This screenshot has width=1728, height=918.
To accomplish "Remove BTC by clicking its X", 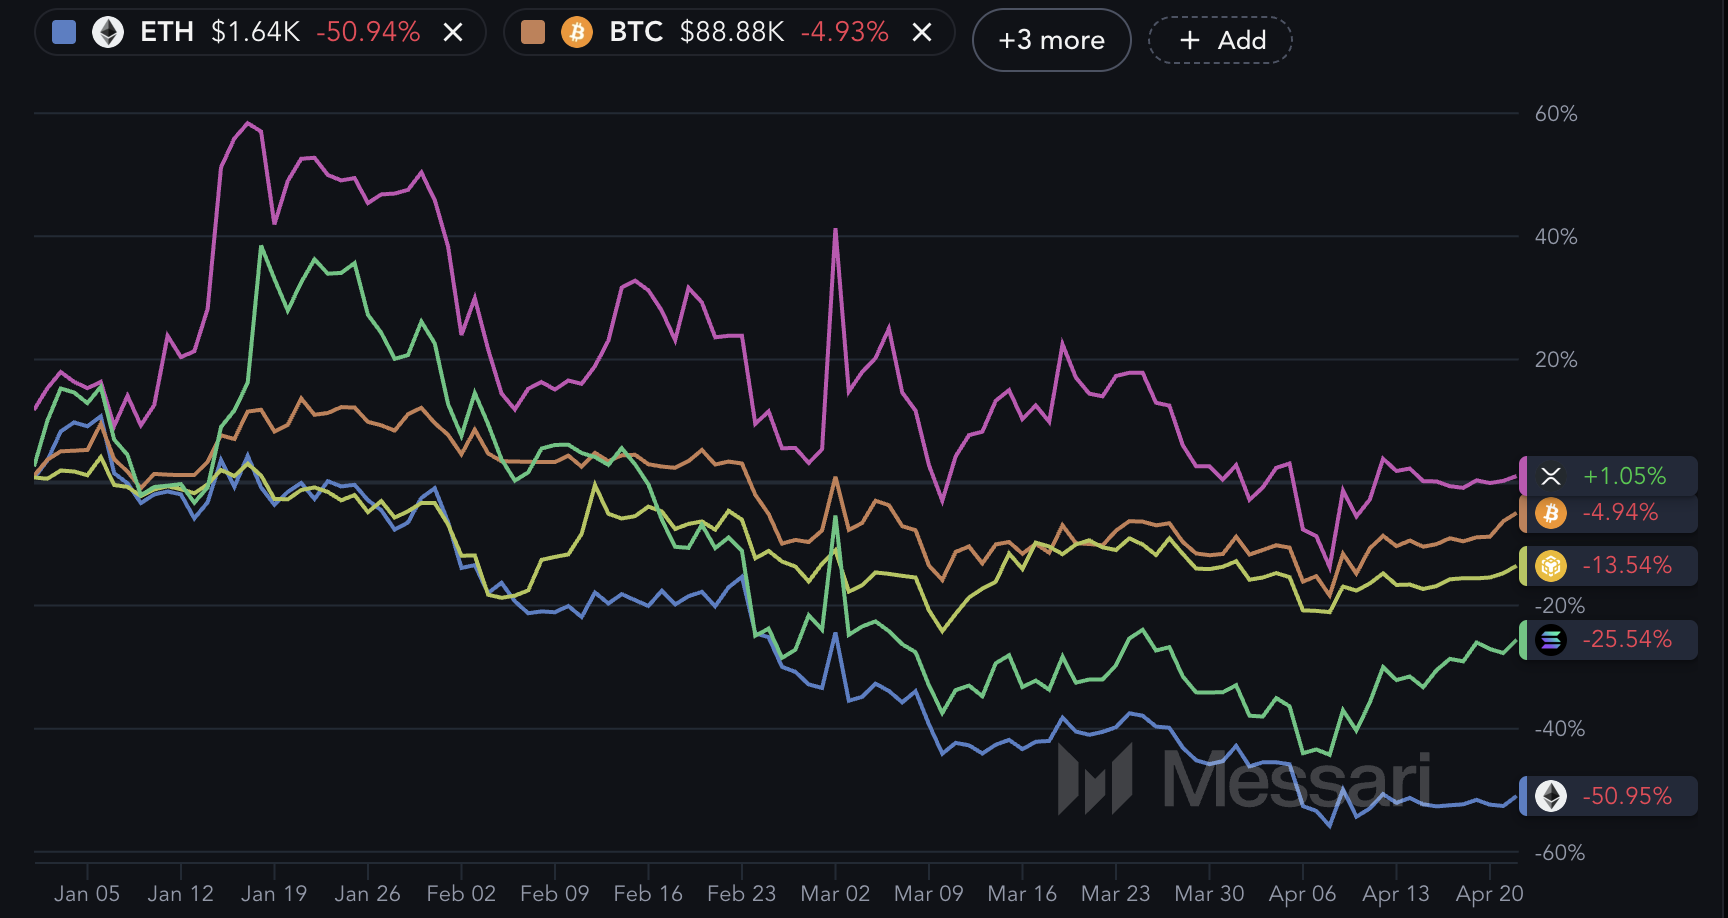I will (921, 31).
